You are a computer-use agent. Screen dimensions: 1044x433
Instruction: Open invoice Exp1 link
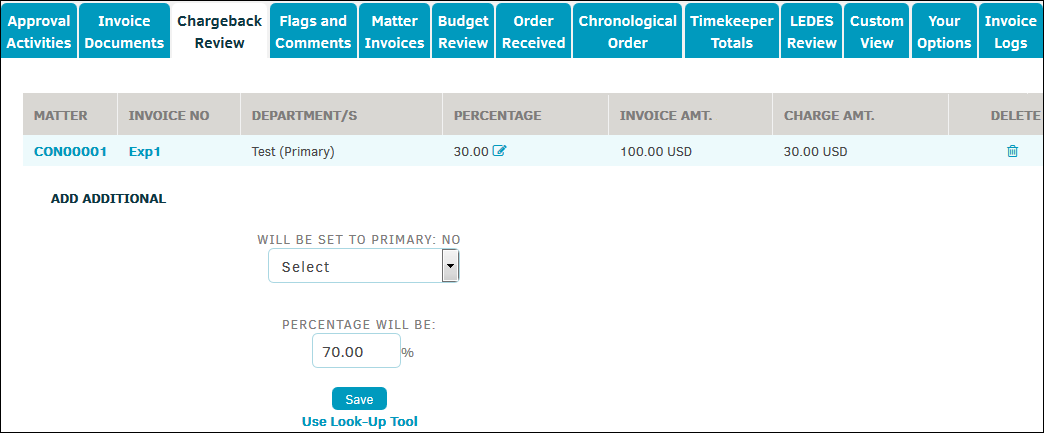tap(144, 151)
